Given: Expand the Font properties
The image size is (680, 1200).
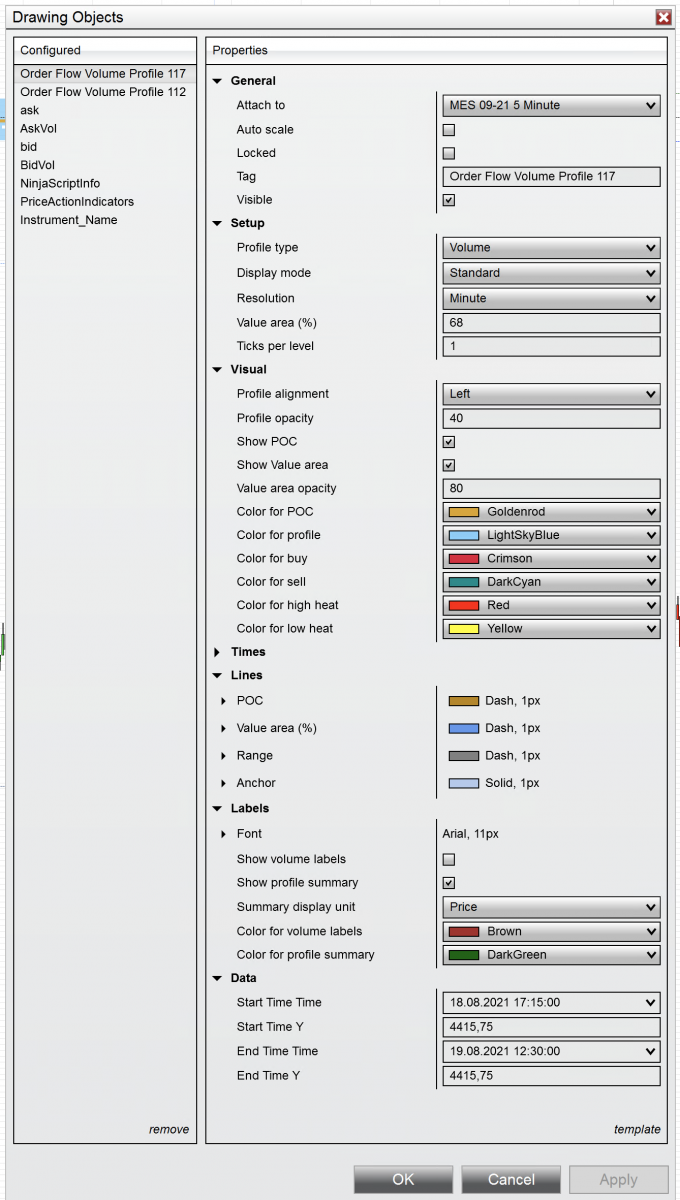Looking at the screenshot, I should tap(224, 834).
